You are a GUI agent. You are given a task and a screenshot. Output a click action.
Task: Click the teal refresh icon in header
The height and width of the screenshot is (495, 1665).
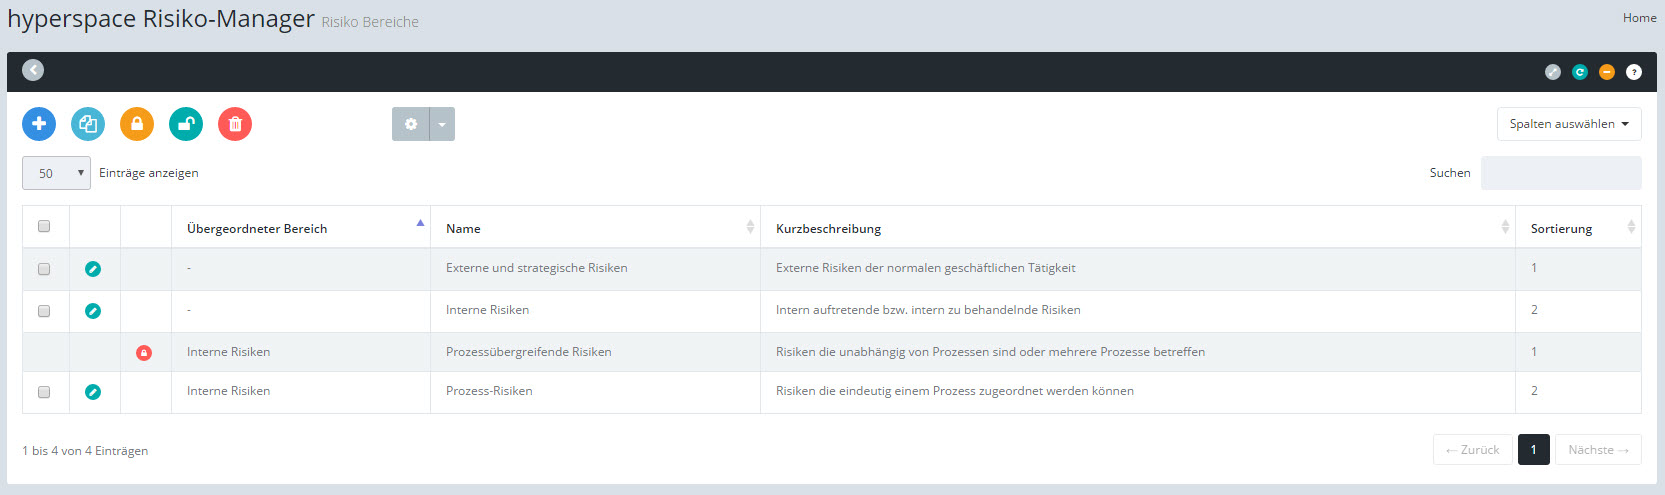[x=1580, y=72]
